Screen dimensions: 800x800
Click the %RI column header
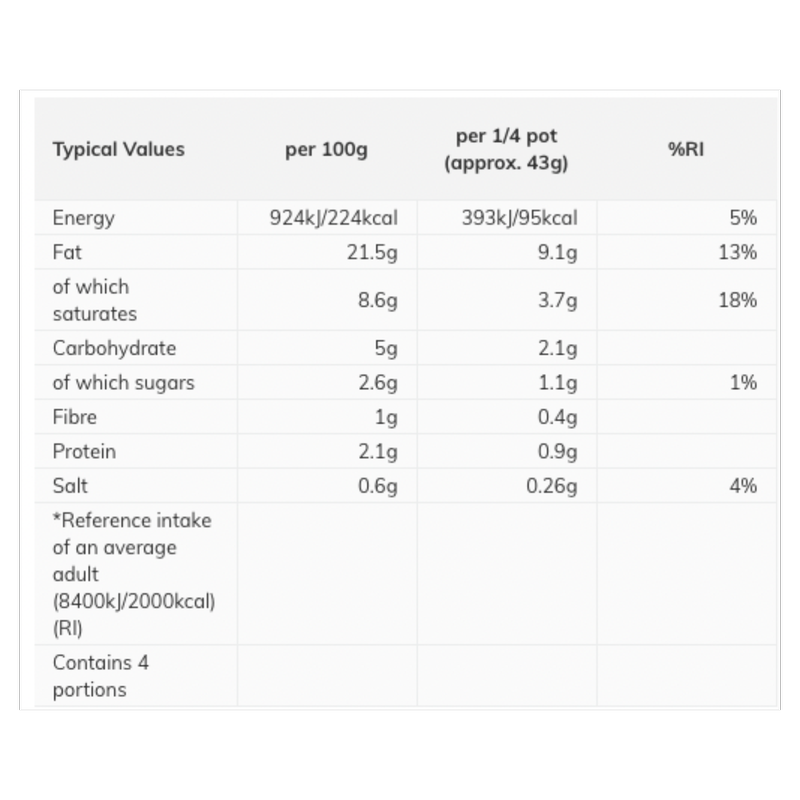(x=686, y=150)
